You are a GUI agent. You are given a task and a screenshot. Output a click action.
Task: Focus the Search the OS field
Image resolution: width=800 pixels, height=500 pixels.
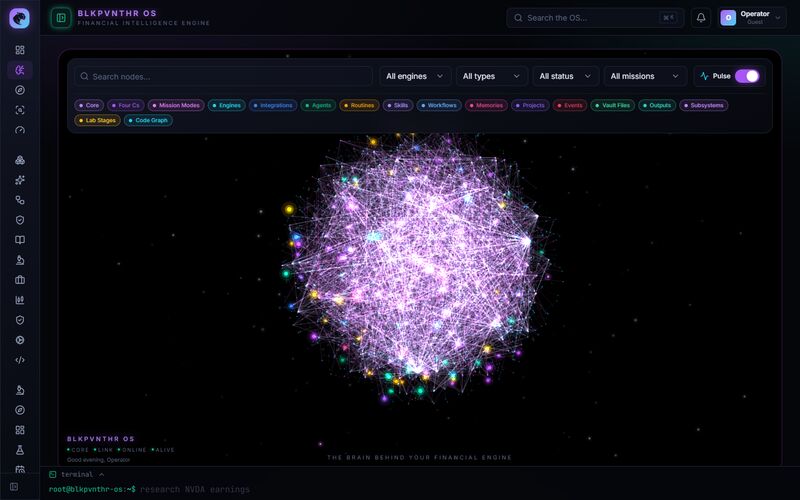tap(595, 18)
